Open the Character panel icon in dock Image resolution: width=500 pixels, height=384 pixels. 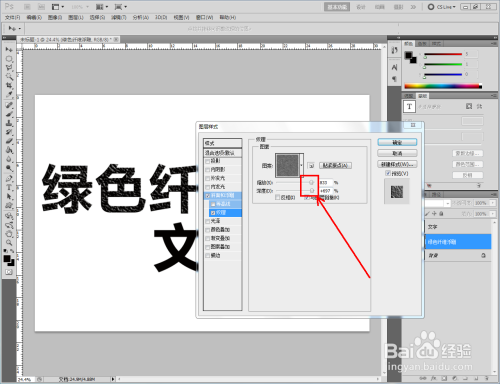[395, 68]
